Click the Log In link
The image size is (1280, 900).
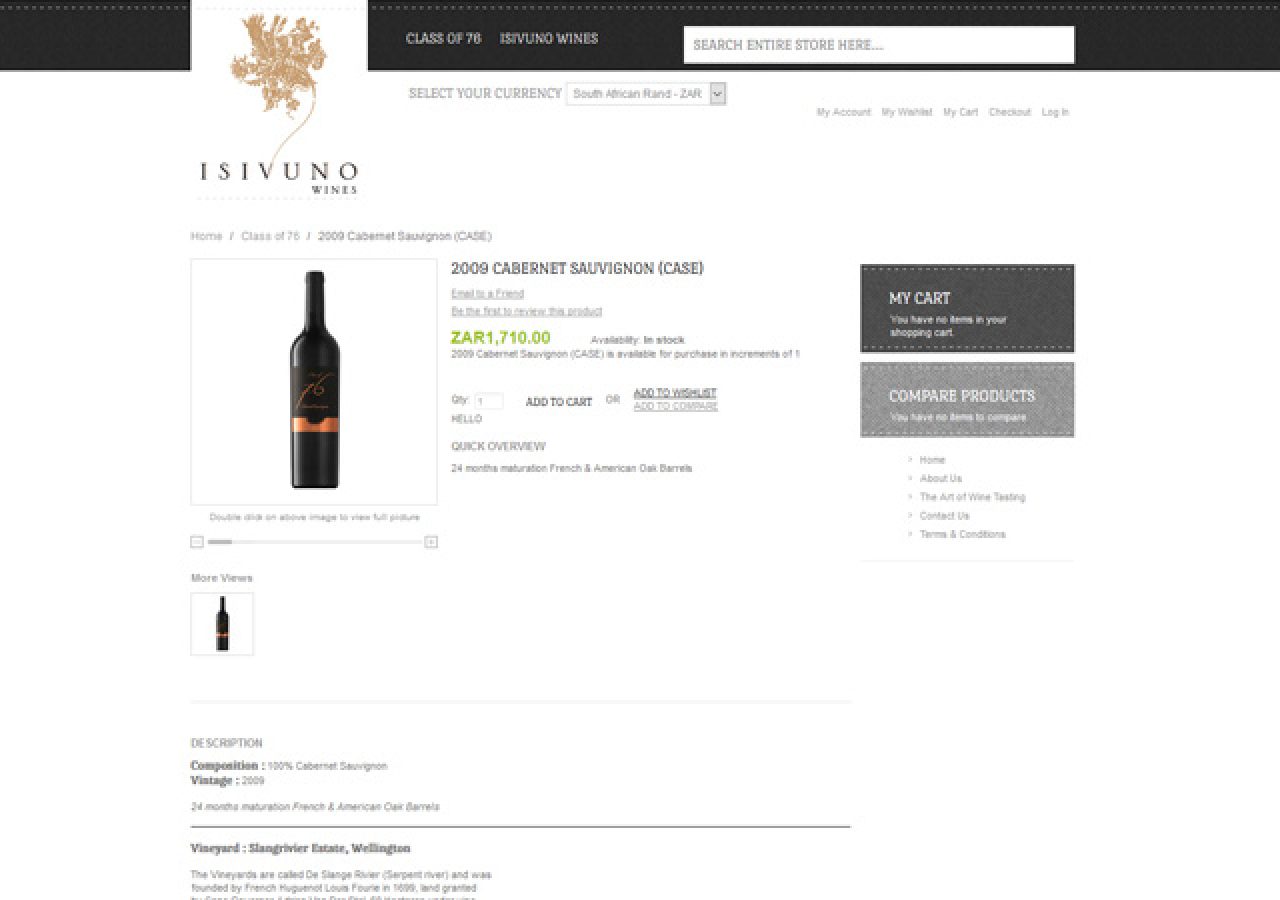pyautogui.click(x=1055, y=112)
